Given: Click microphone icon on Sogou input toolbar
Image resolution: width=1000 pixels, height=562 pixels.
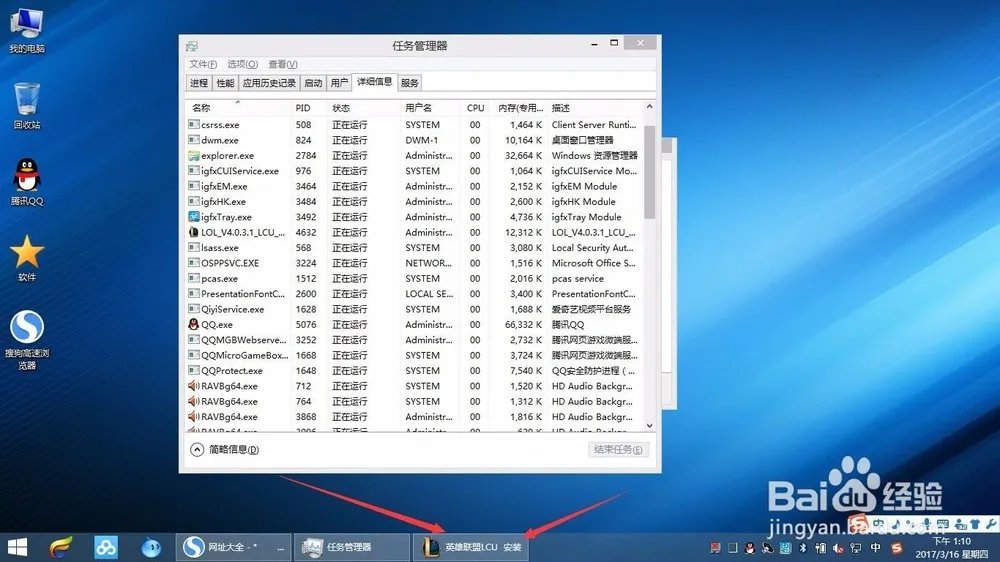Looking at the screenshot, I should 927,524.
